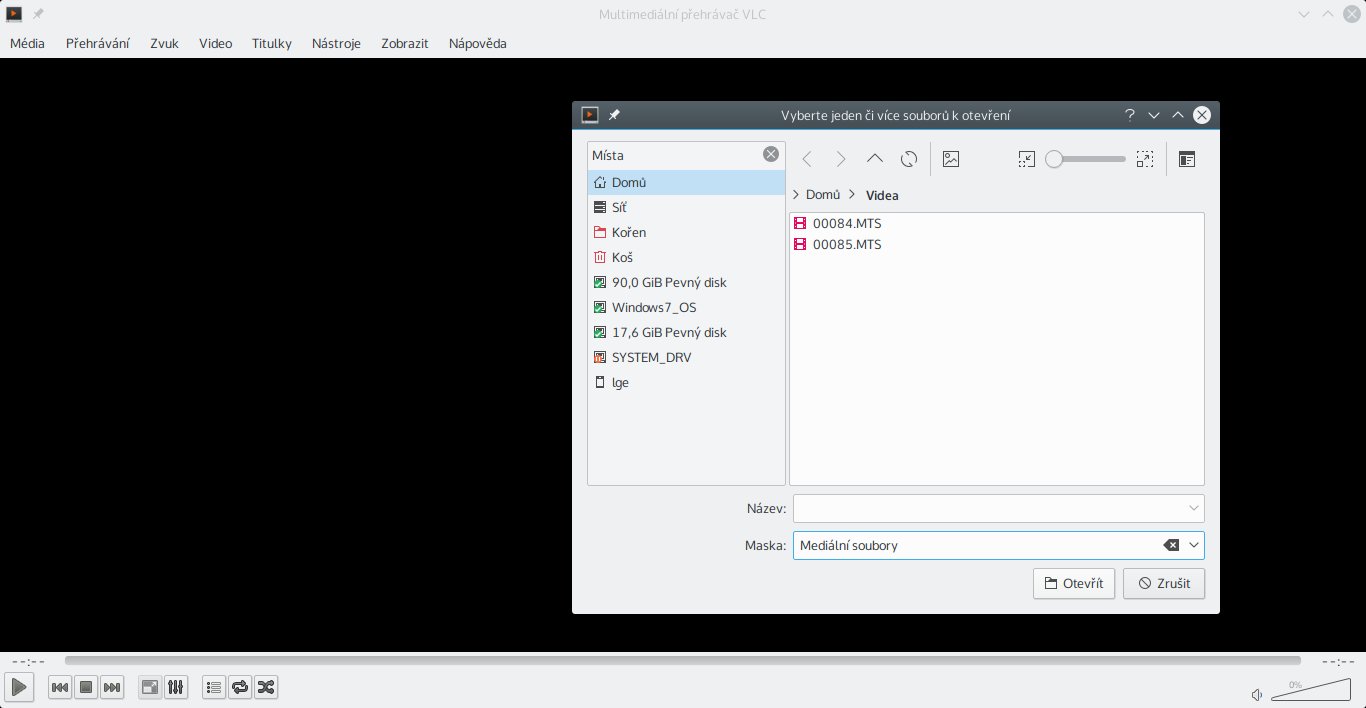Open the Přehrávání menu
The height and width of the screenshot is (708, 1366).
click(97, 43)
